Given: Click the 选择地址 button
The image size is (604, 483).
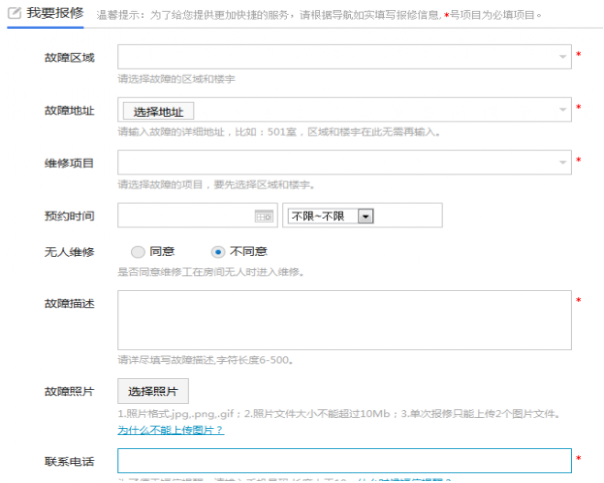Looking at the screenshot, I should 158,111.
